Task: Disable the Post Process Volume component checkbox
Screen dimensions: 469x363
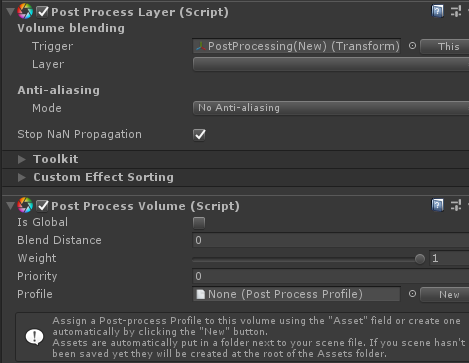Action: (43, 206)
